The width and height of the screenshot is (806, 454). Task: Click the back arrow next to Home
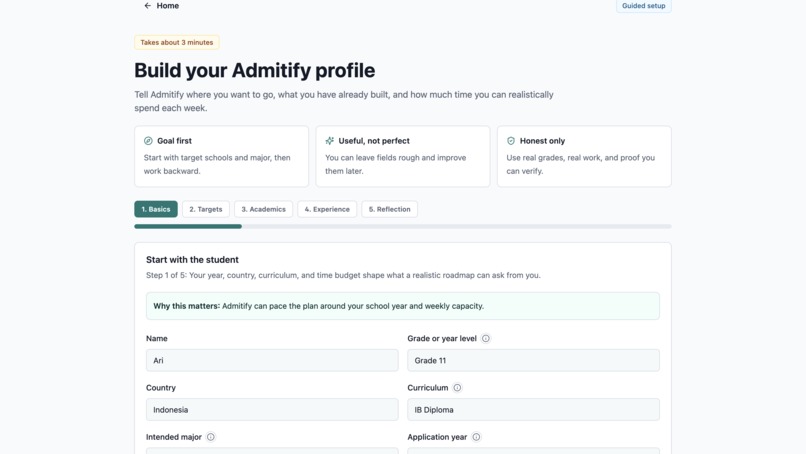tap(148, 6)
